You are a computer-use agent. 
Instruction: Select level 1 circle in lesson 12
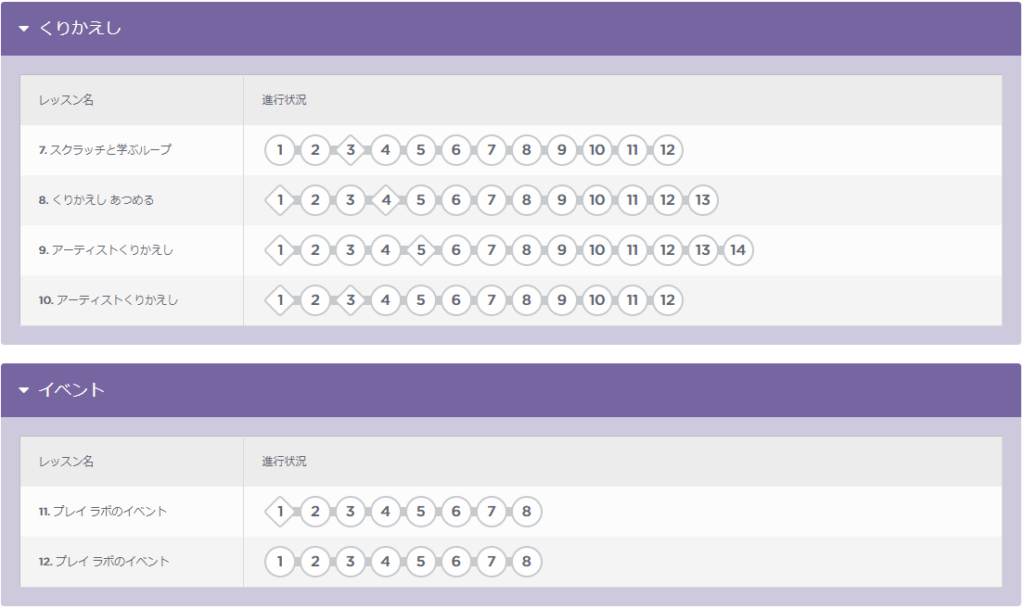coord(280,561)
